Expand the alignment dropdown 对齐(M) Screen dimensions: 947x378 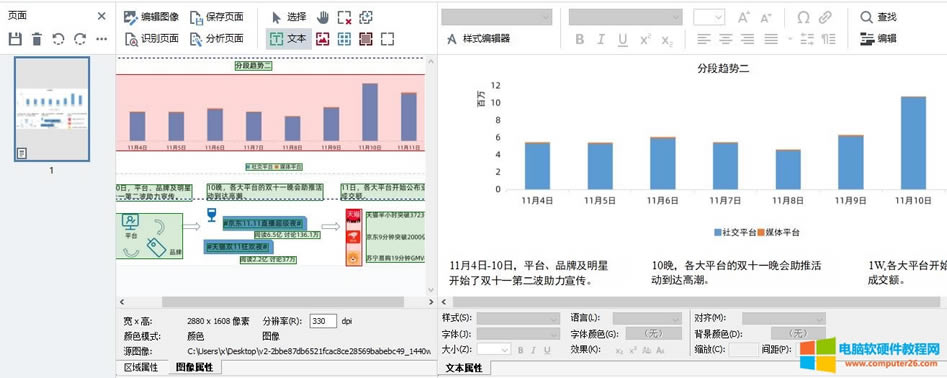(783, 318)
